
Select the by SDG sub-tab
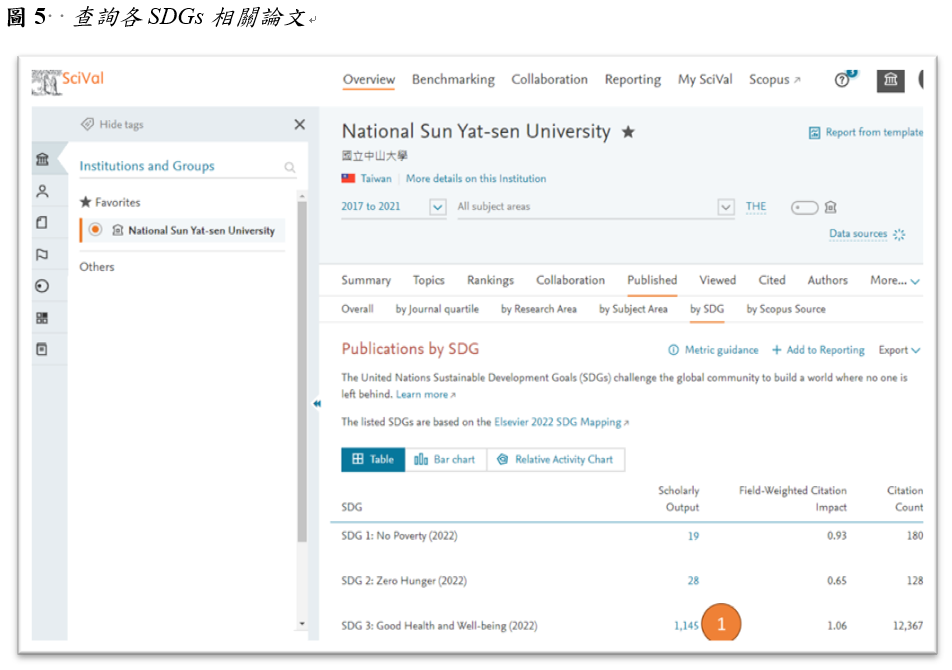(707, 309)
